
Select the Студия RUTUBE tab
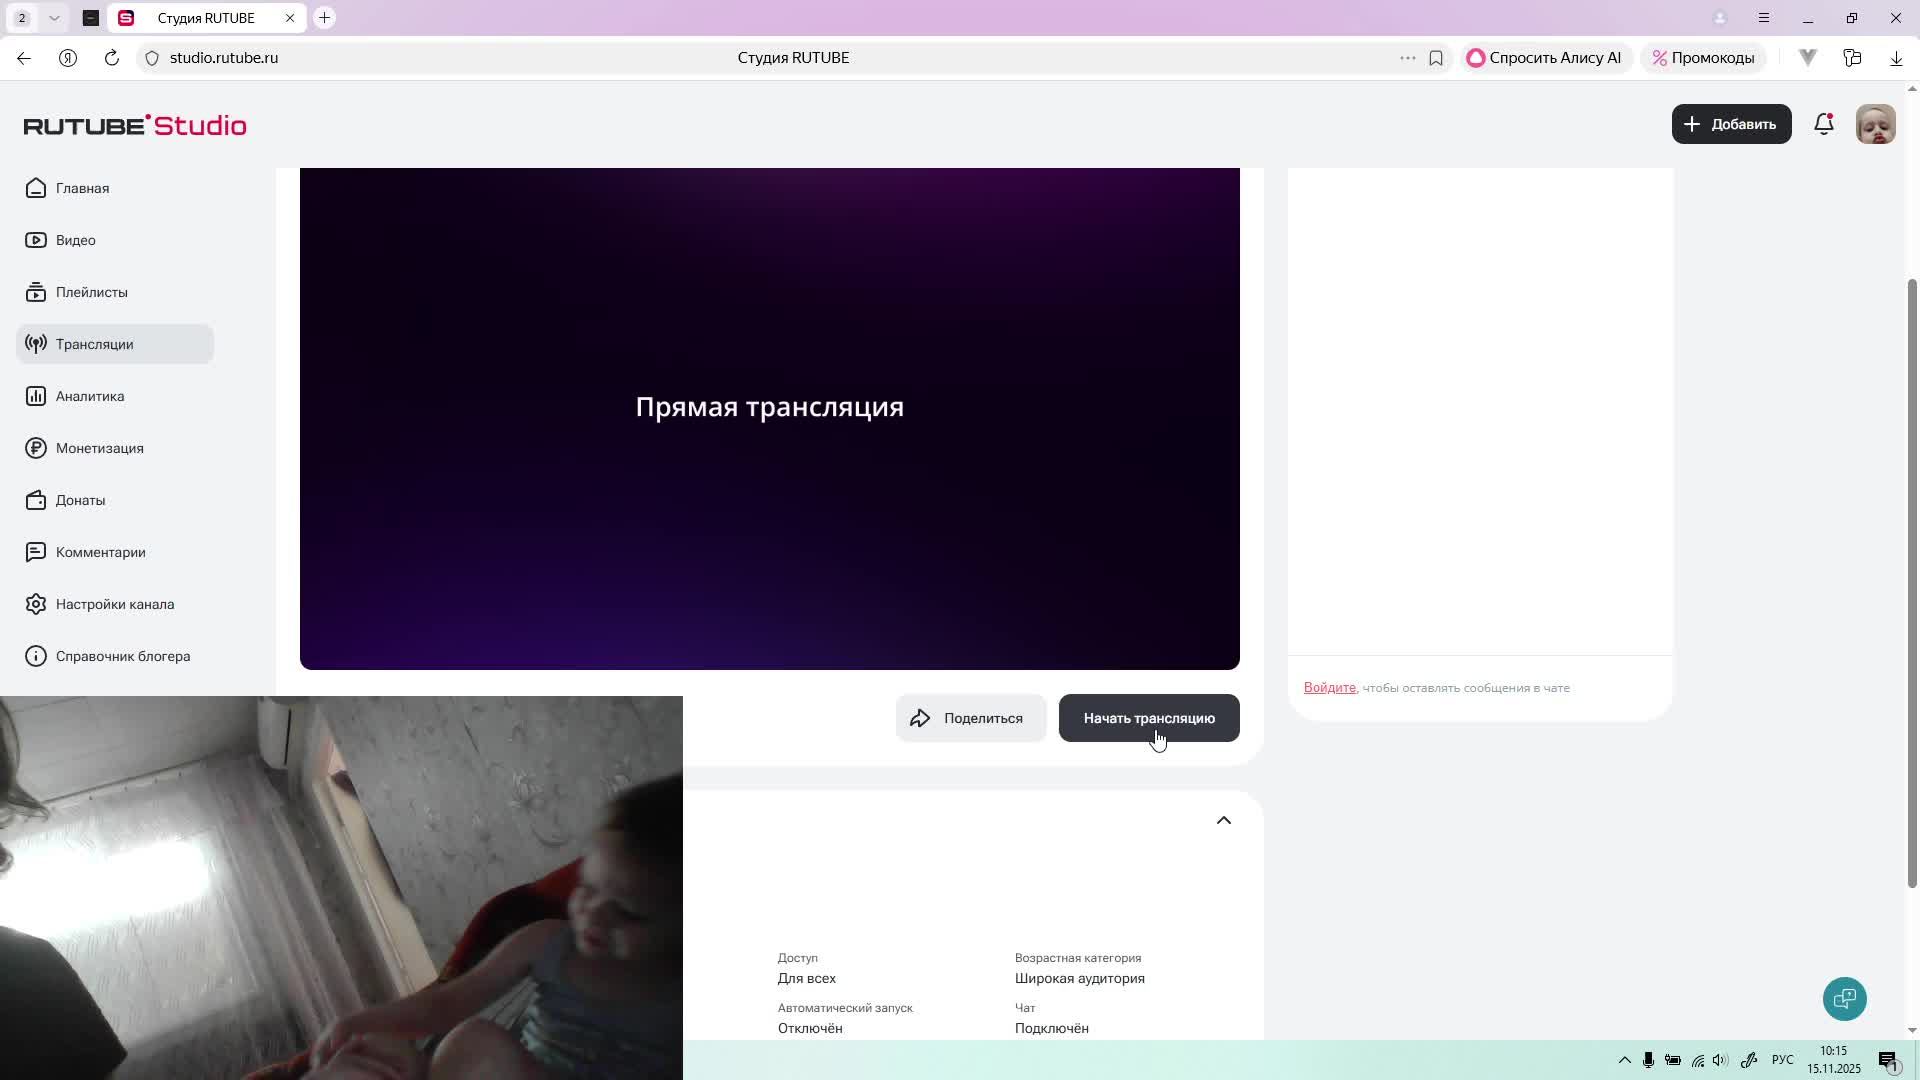click(205, 17)
